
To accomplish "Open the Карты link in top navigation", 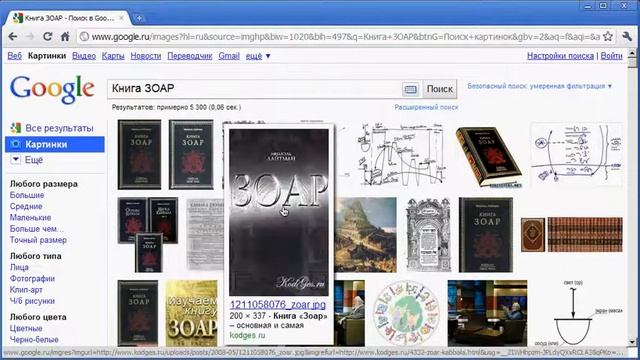I will [x=113, y=56].
